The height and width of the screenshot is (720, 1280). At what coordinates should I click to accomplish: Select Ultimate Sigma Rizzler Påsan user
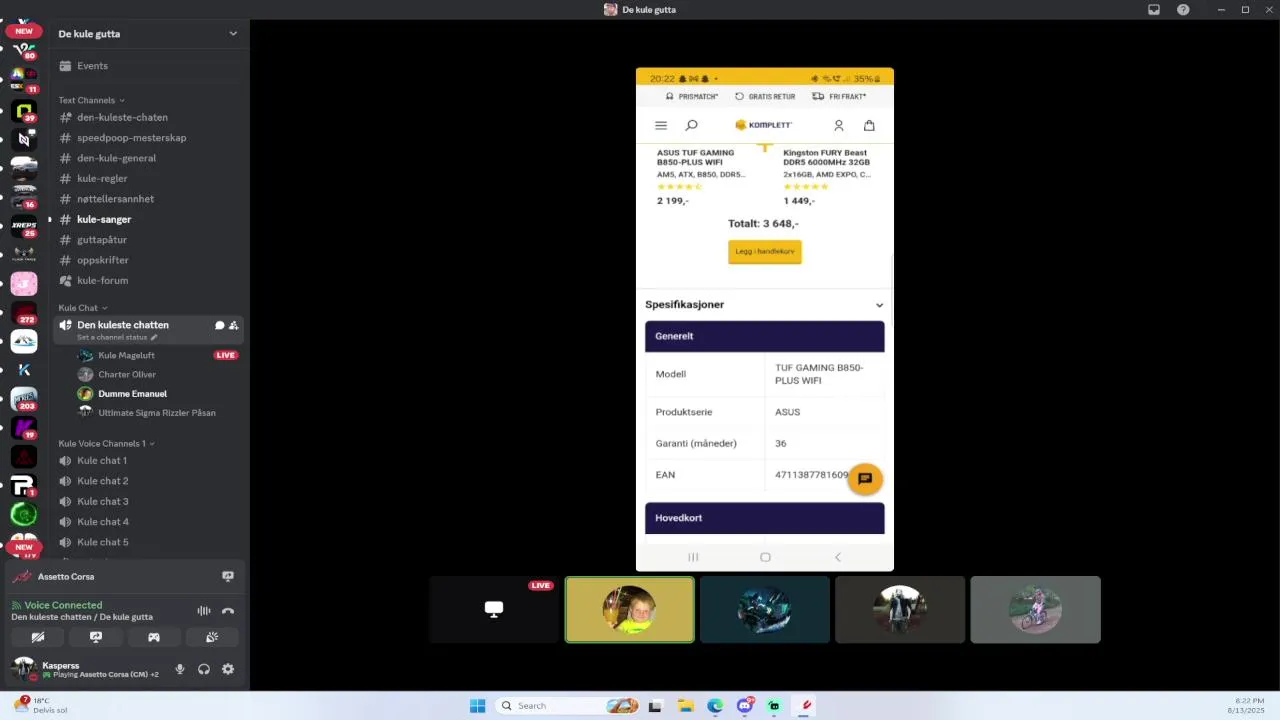[x=158, y=412]
